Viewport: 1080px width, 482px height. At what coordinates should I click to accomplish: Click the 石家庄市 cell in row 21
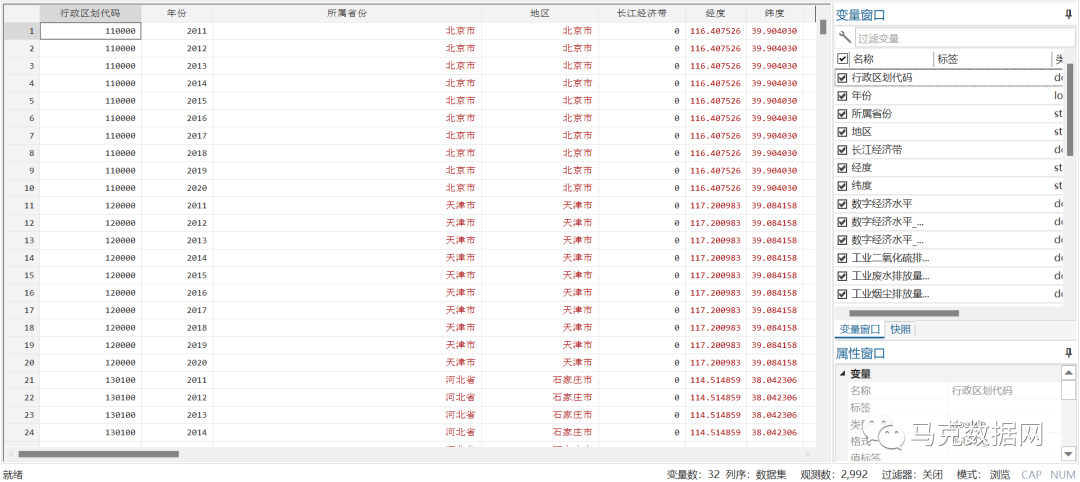(x=540, y=379)
